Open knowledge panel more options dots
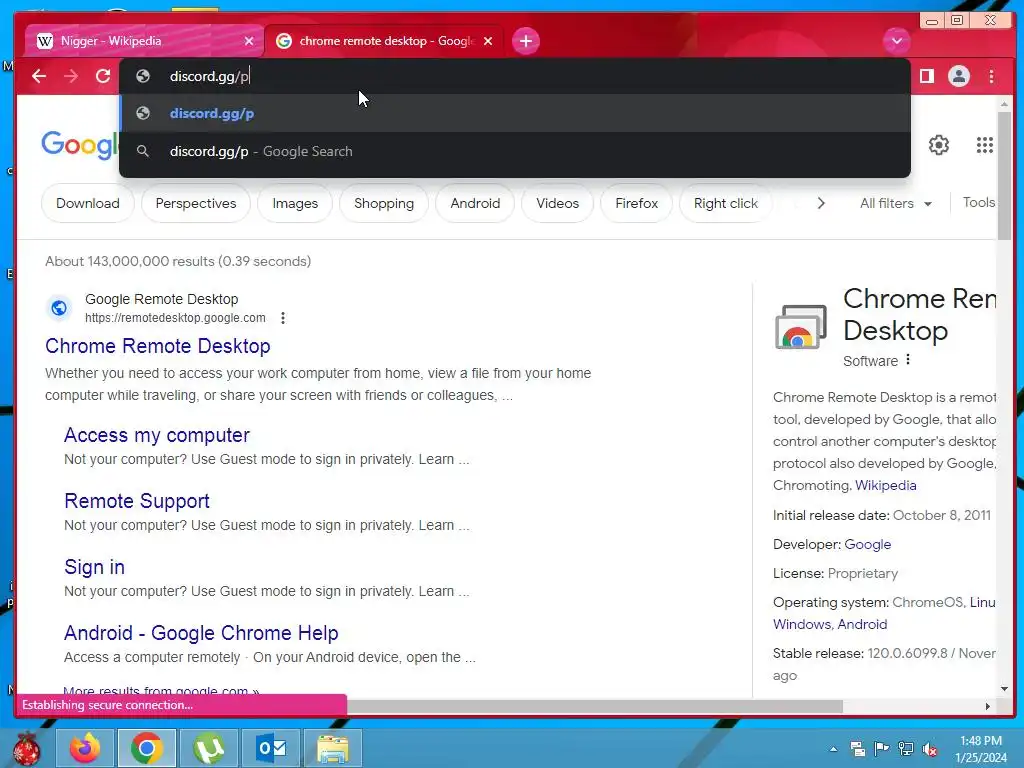The height and width of the screenshot is (768, 1024). pos(908,360)
